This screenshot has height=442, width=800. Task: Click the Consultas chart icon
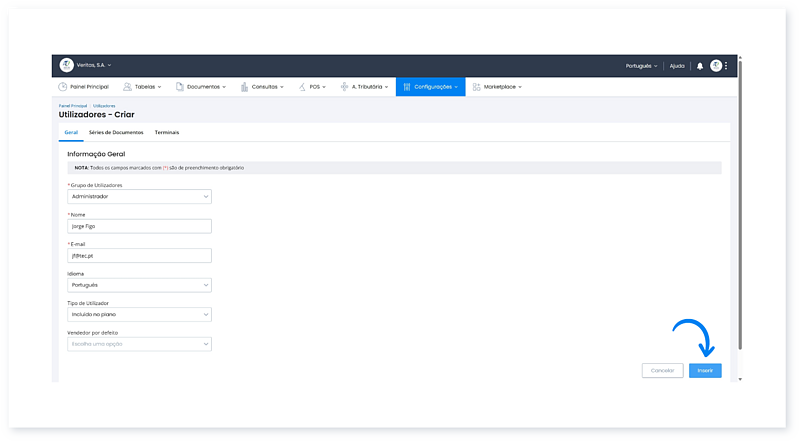[x=244, y=87]
